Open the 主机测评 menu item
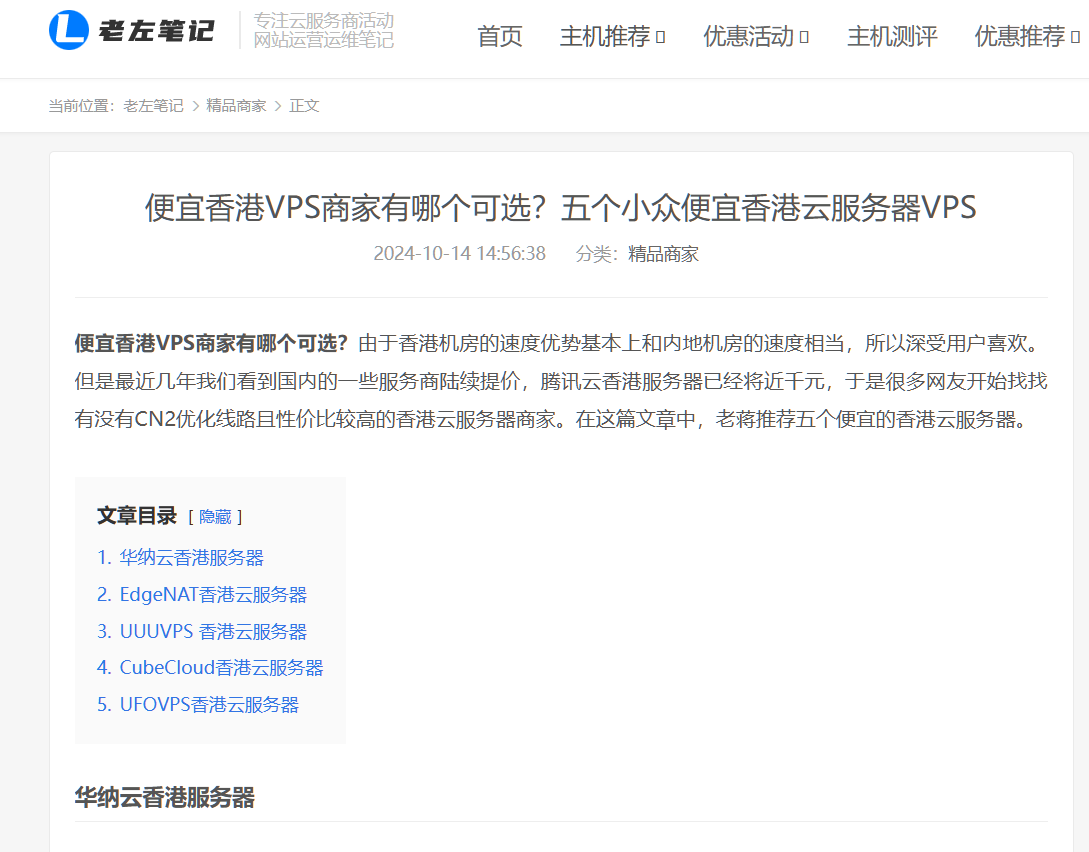Viewport: 1089px width, 852px height. point(892,36)
